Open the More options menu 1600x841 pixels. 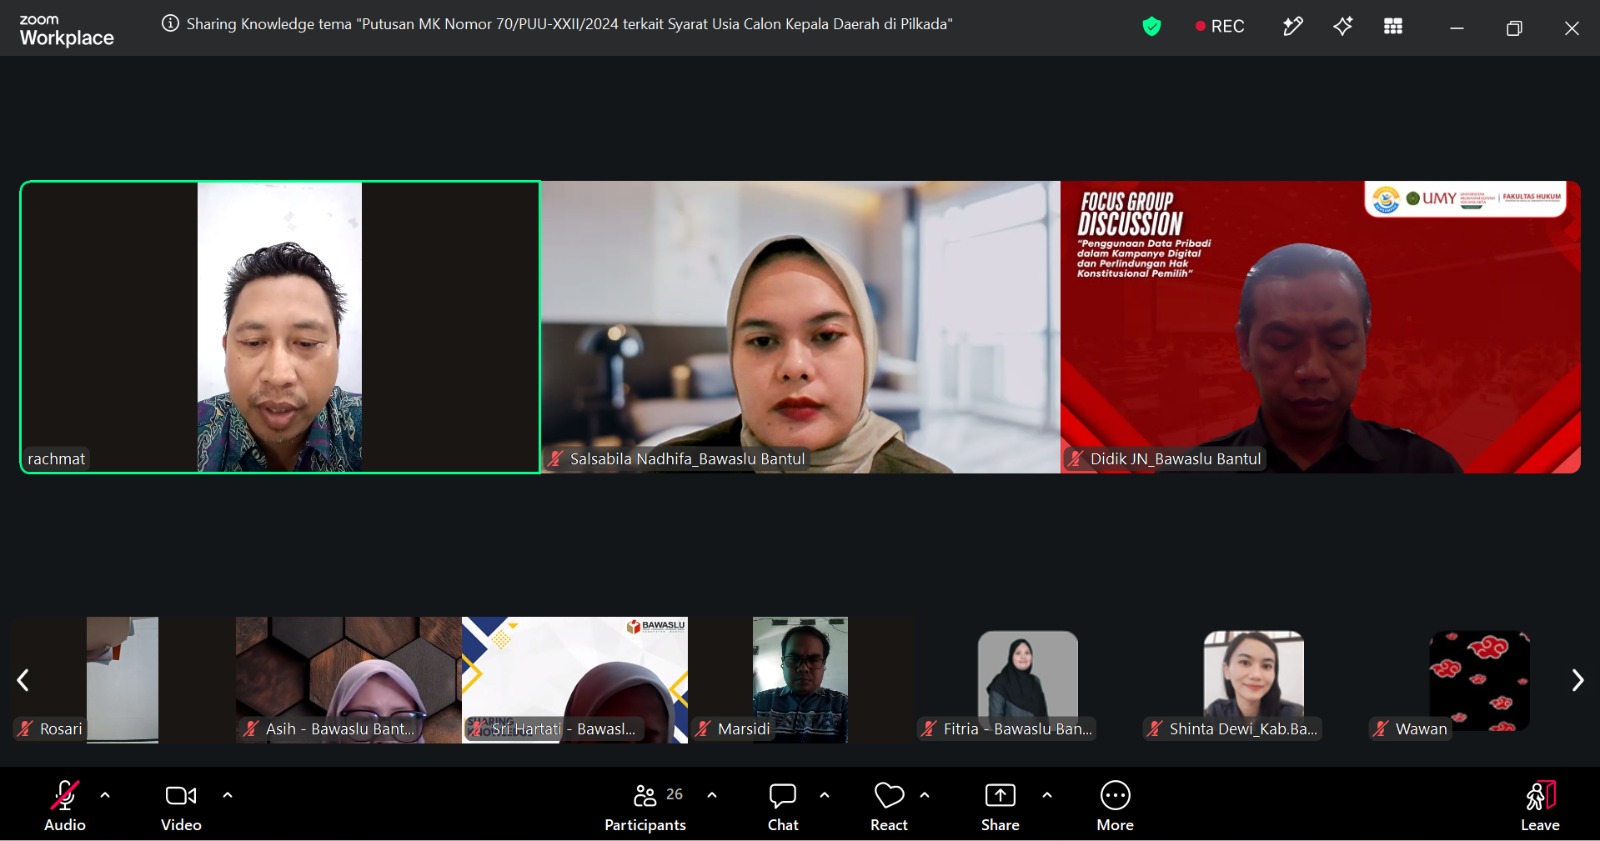point(1115,806)
